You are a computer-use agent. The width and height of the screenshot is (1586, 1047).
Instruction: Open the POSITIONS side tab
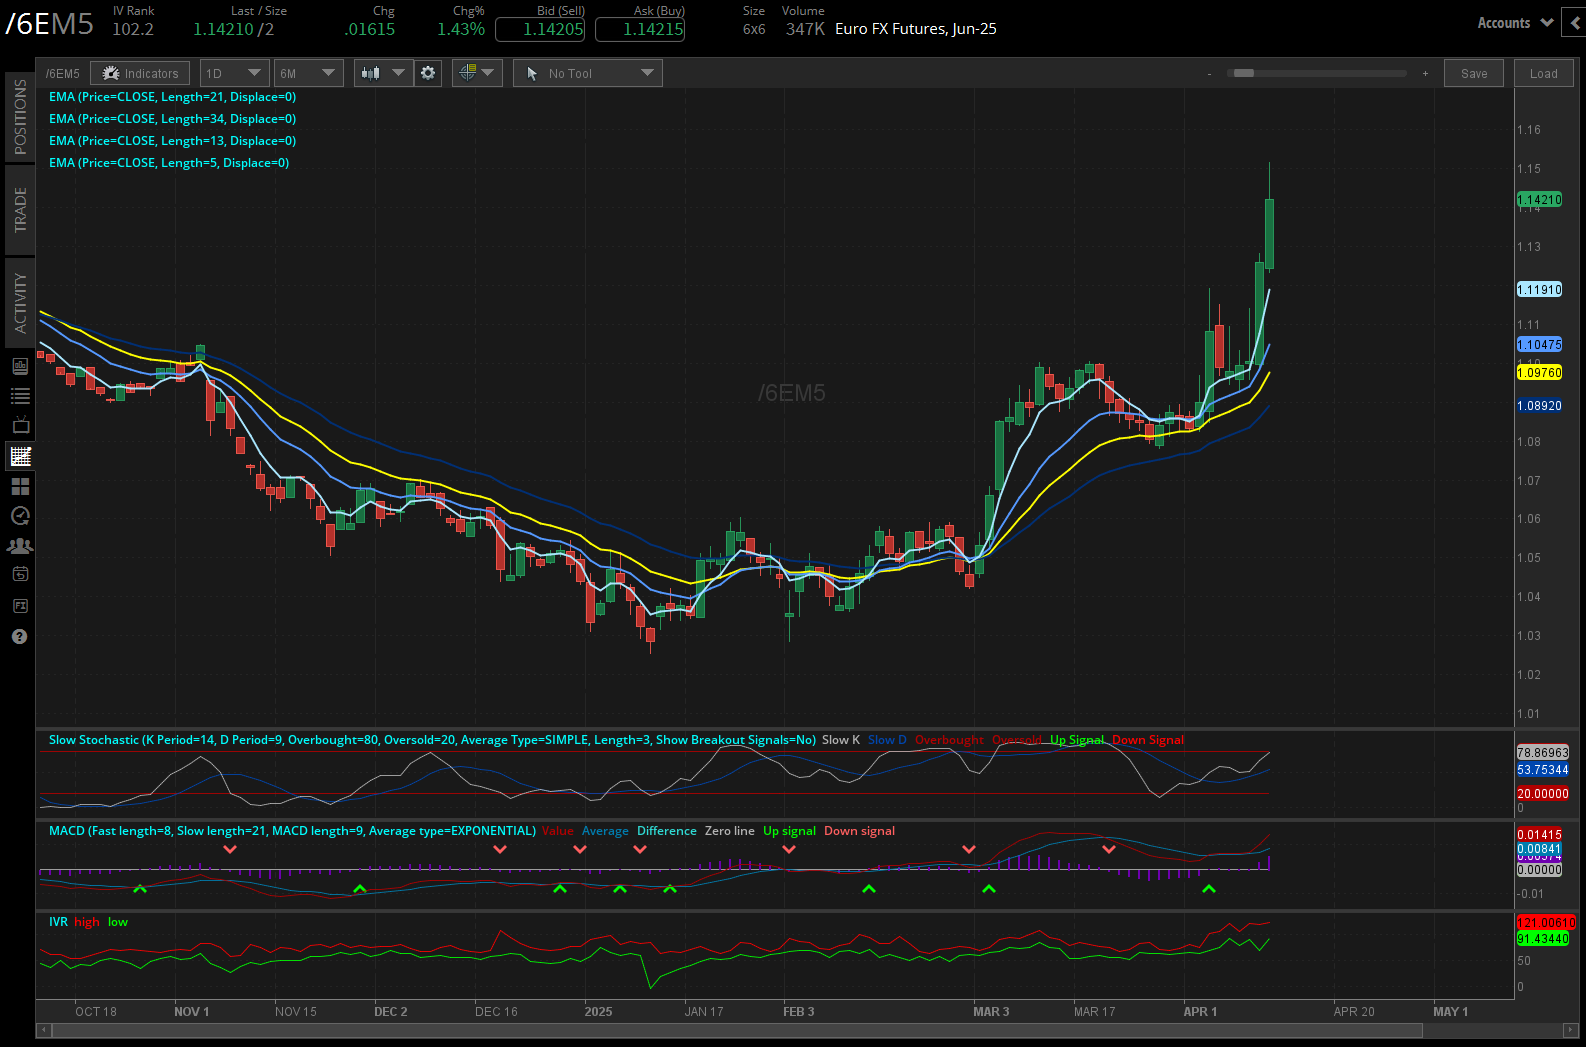point(20,117)
